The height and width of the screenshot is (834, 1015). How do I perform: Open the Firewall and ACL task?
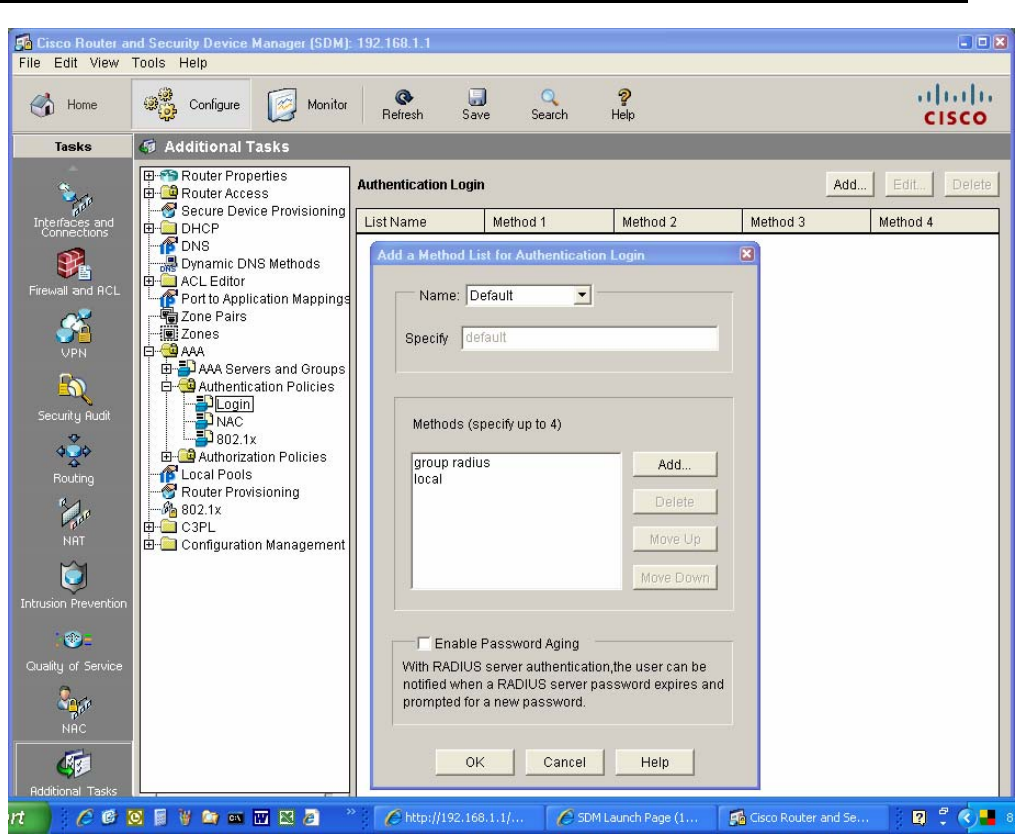(74, 273)
